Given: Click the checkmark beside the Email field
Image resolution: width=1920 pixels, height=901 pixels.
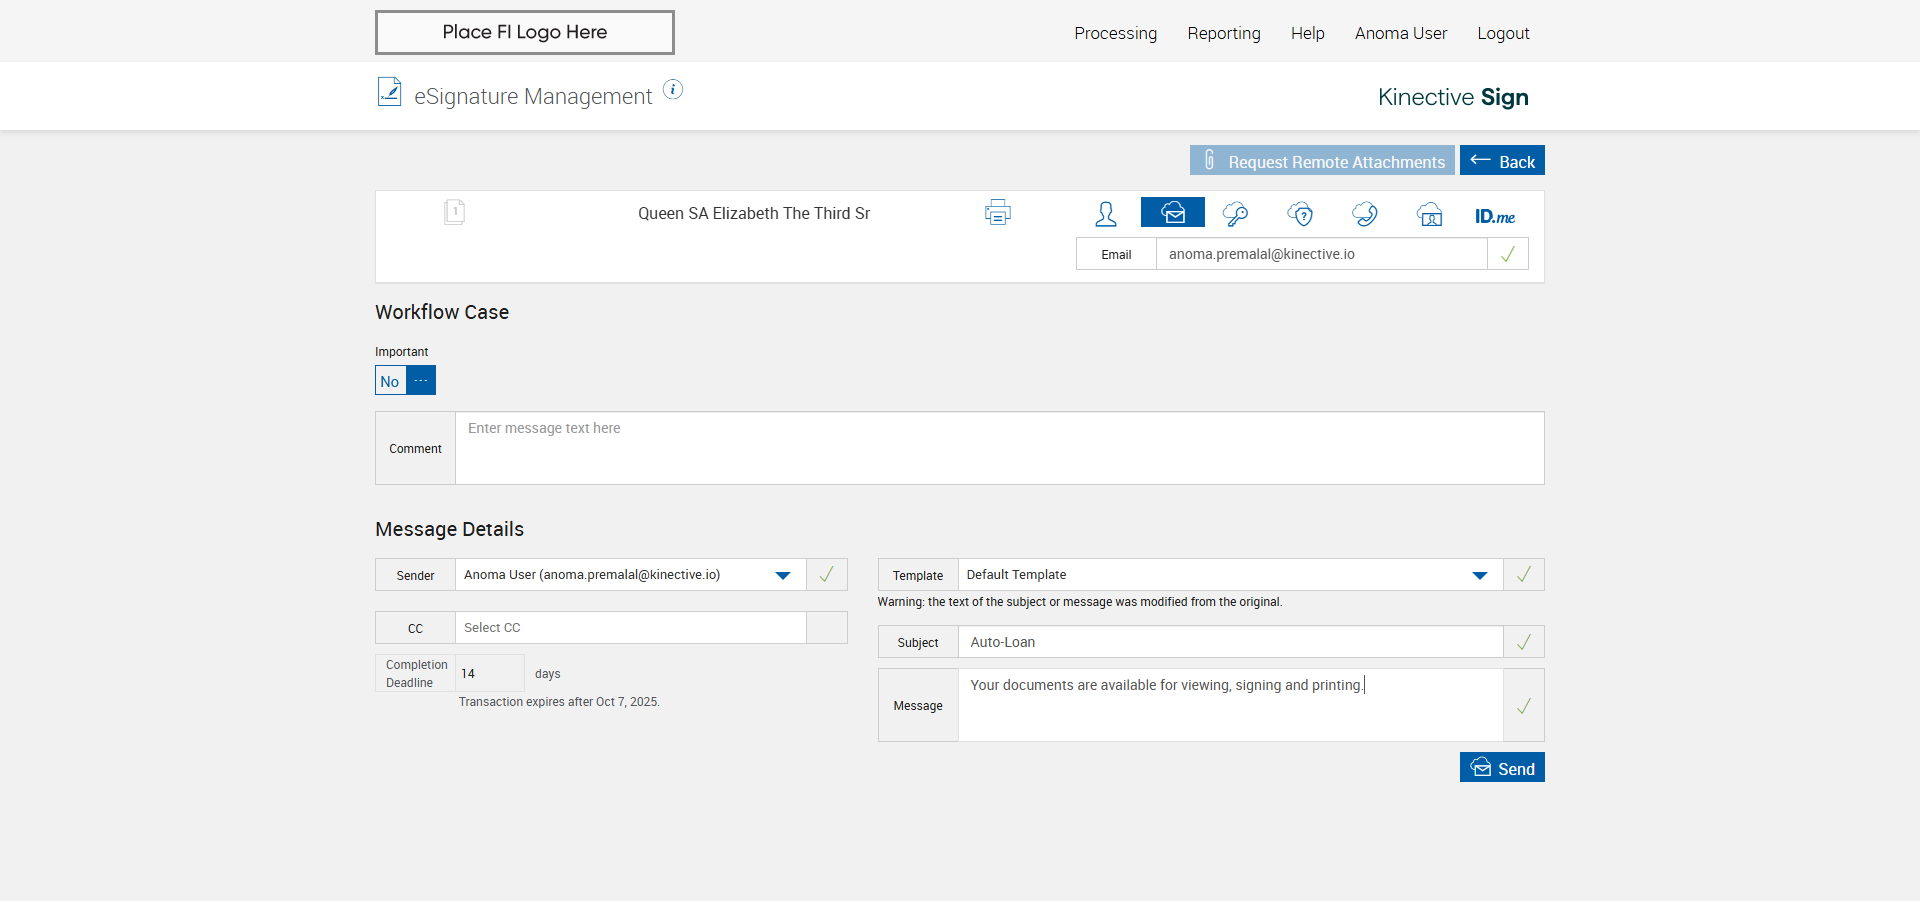Looking at the screenshot, I should [x=1508, y=254].
